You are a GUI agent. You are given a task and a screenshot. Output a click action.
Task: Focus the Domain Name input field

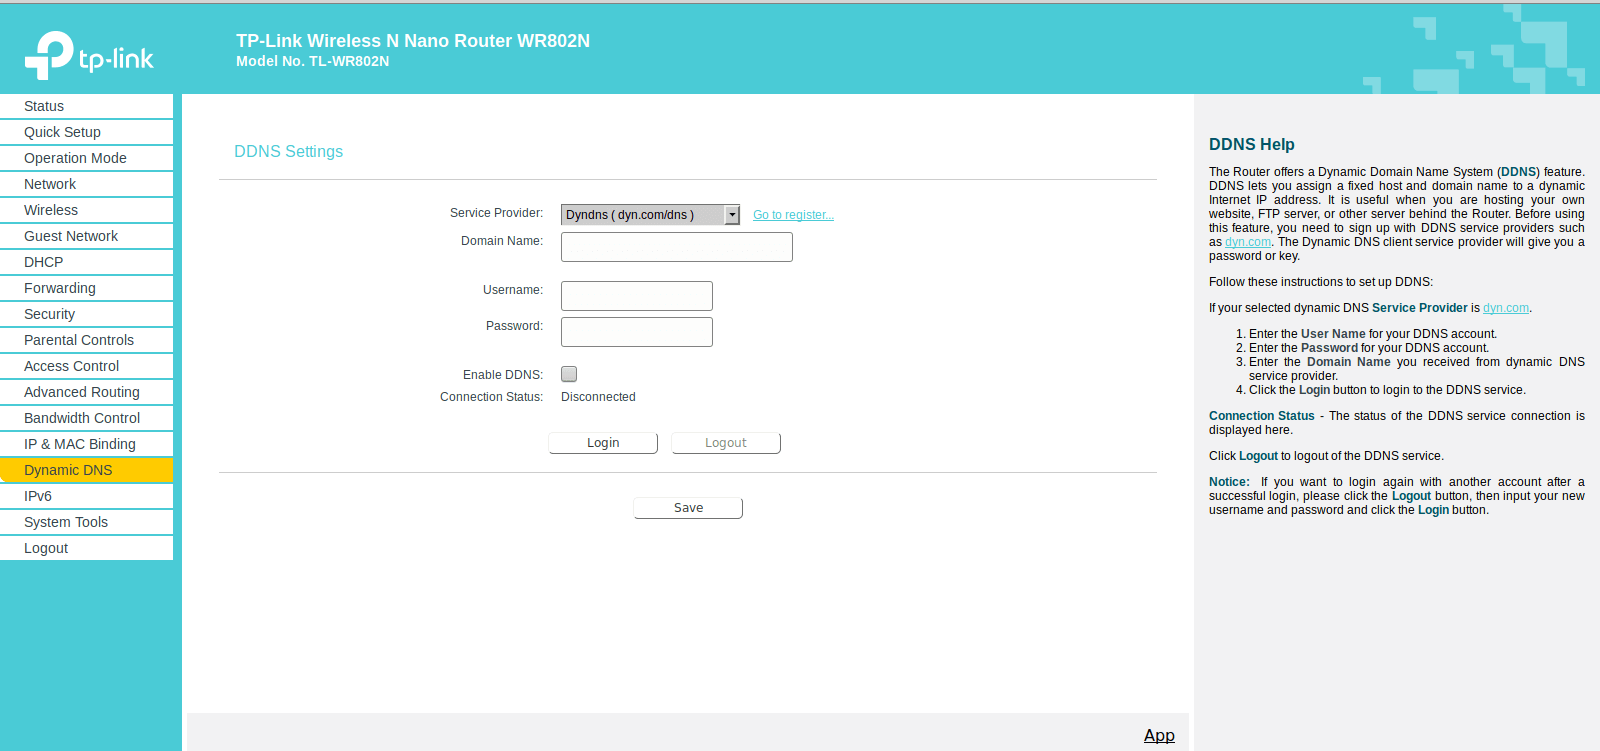677,247
